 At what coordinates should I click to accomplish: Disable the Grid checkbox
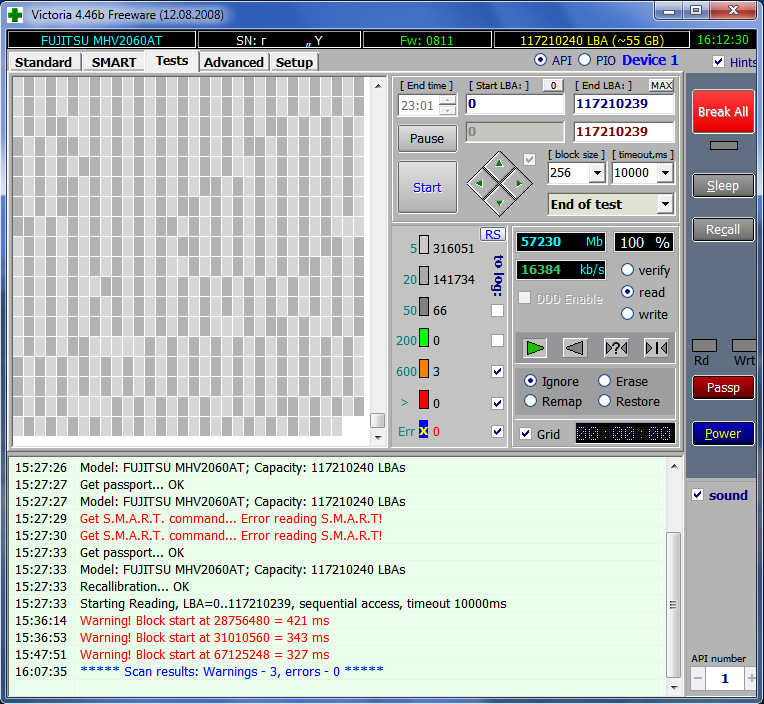(526, 434)
